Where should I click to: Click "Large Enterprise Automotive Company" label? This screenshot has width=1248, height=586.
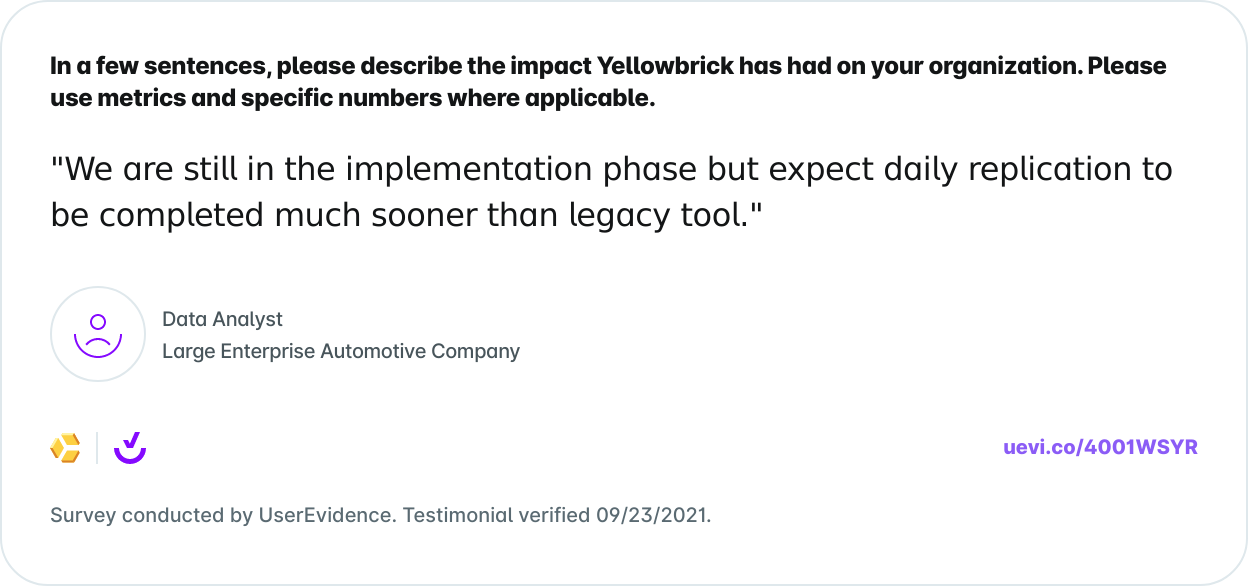(x=341, y=351)
